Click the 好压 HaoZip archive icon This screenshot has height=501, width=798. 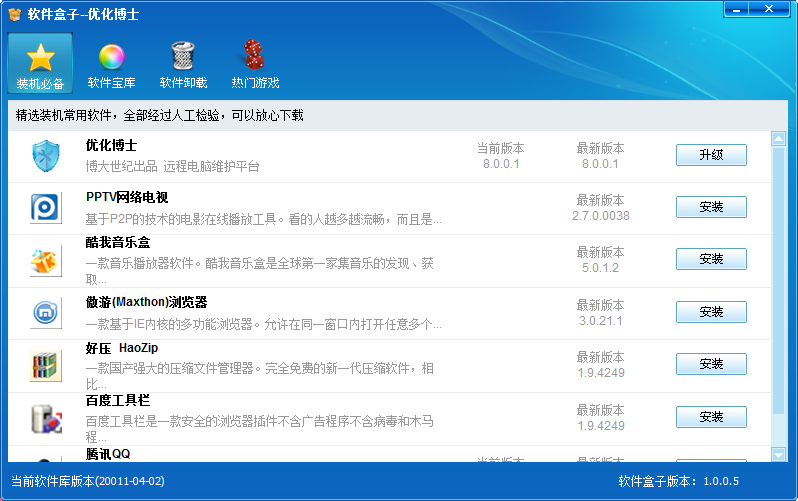pyautogui.click(x=46, y=366)
